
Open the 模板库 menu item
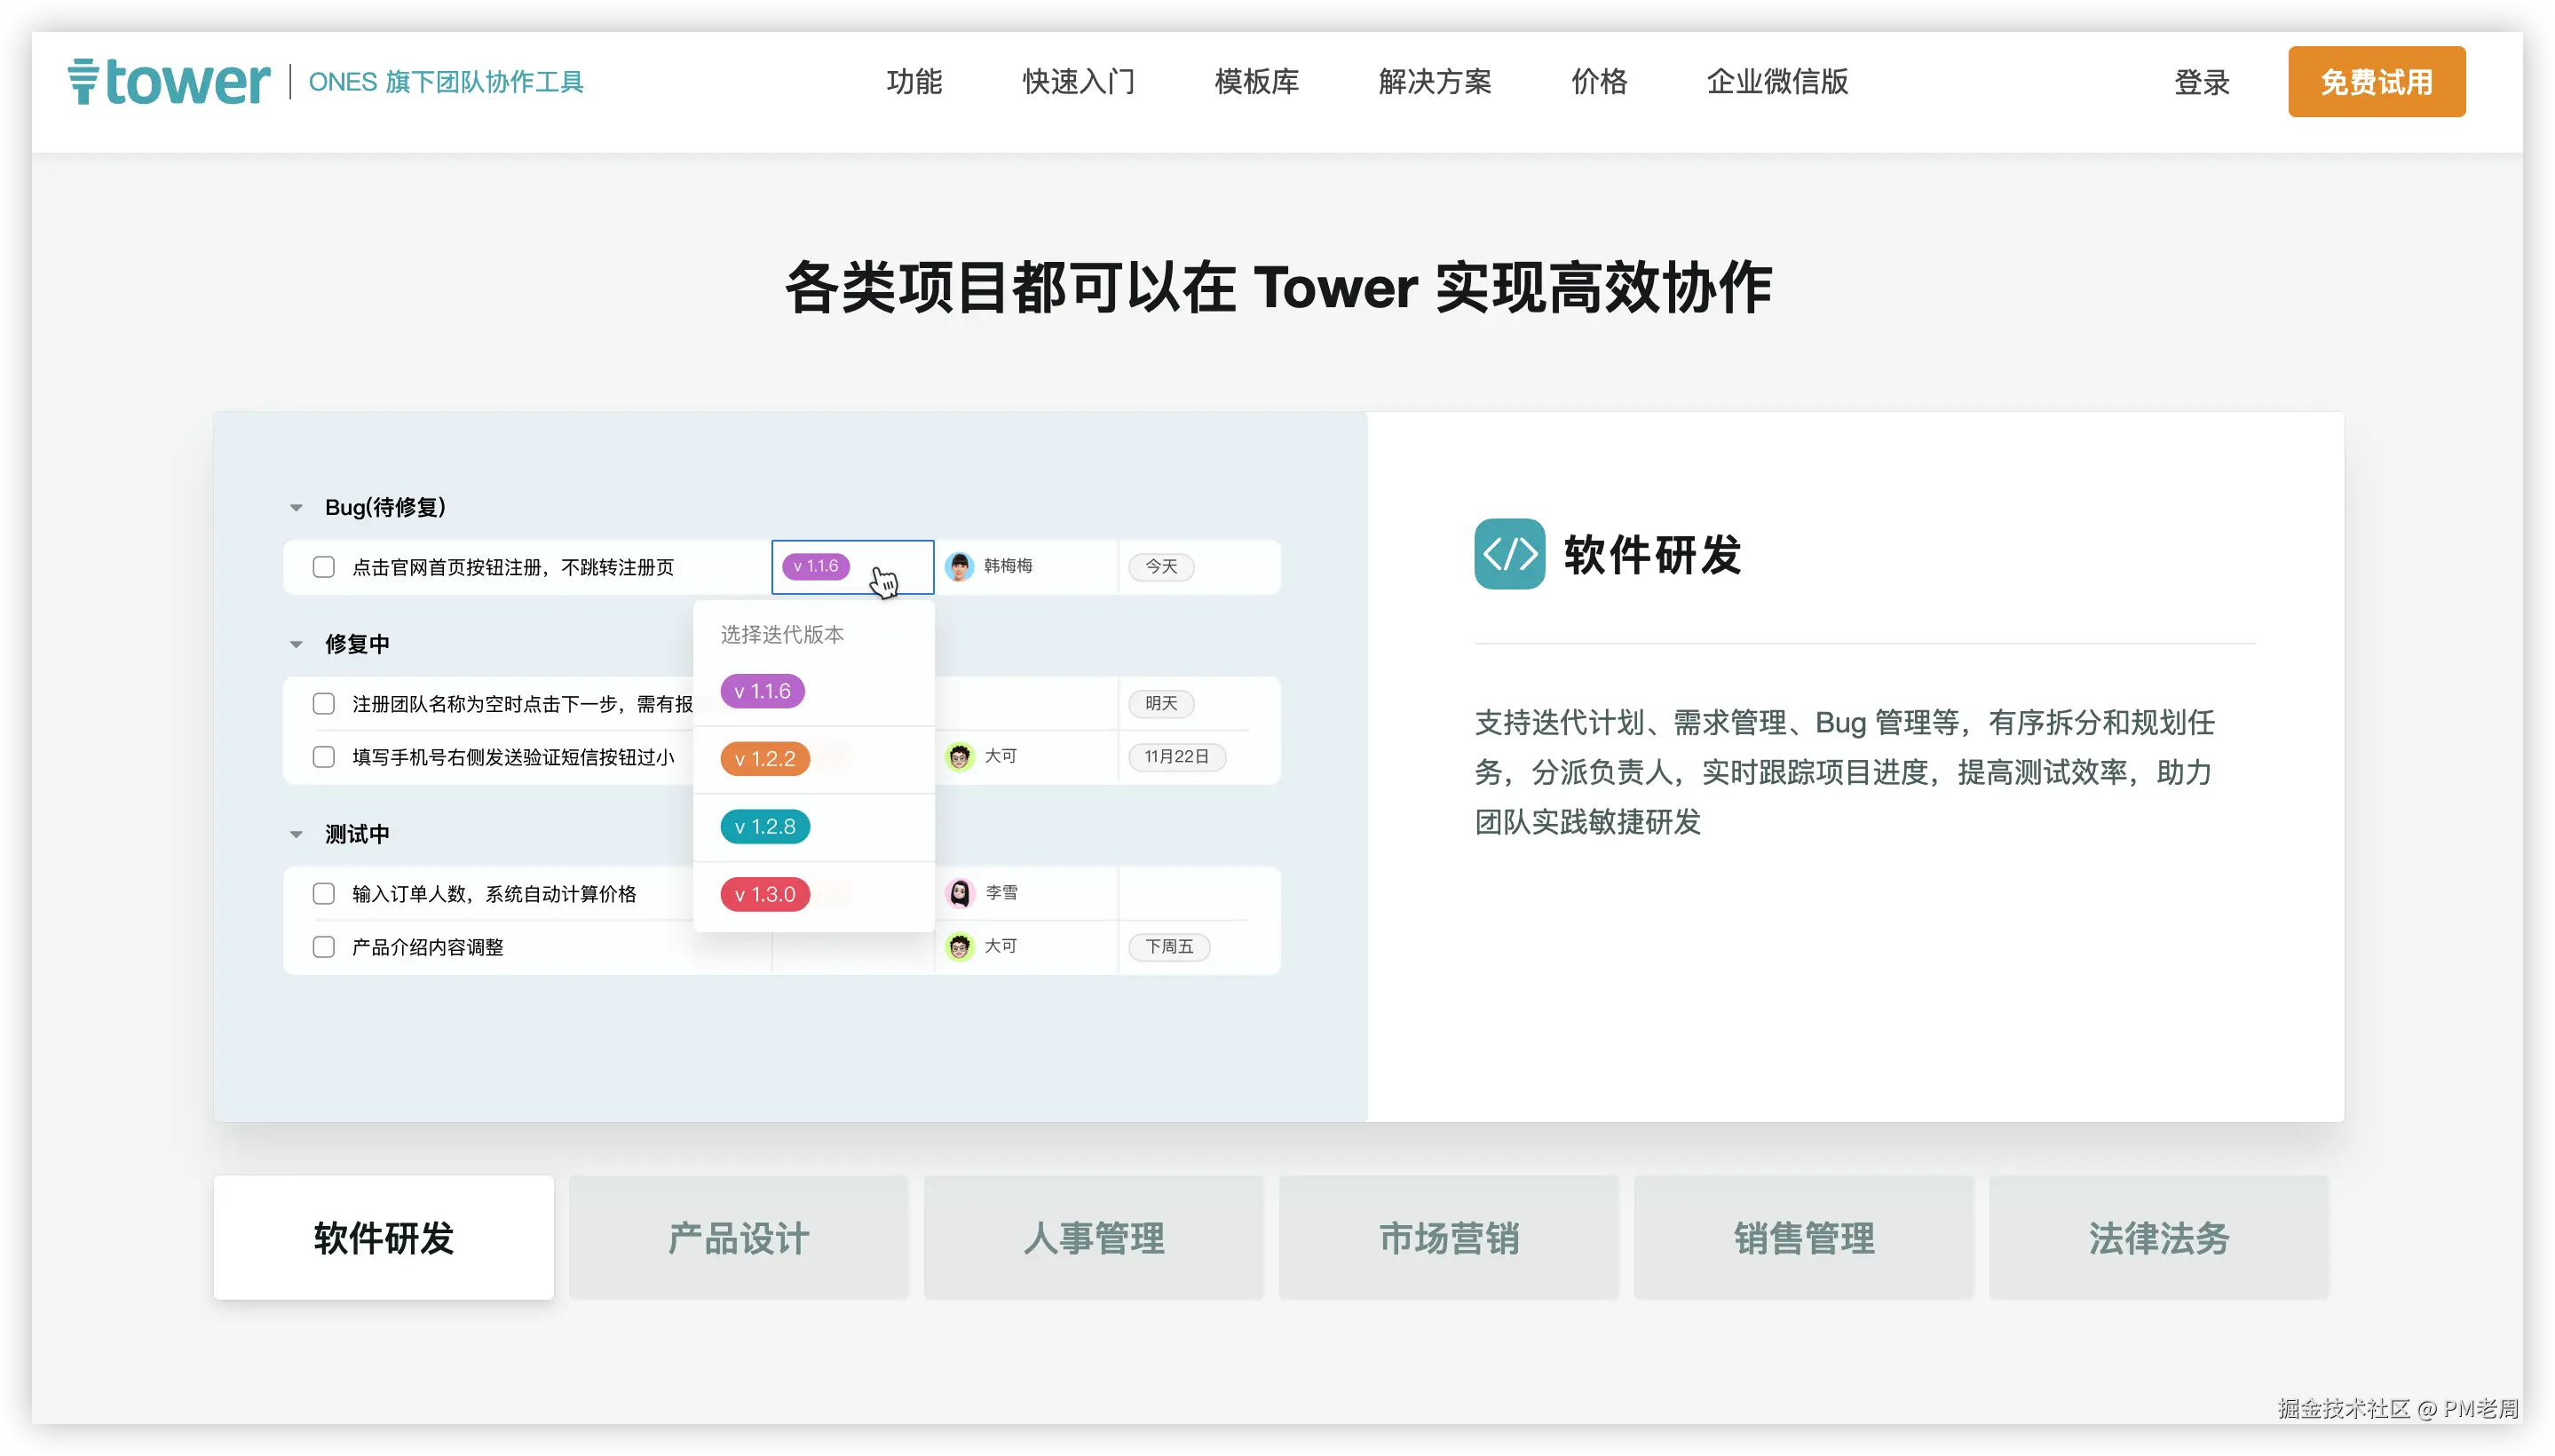(x=1255, y=82)
